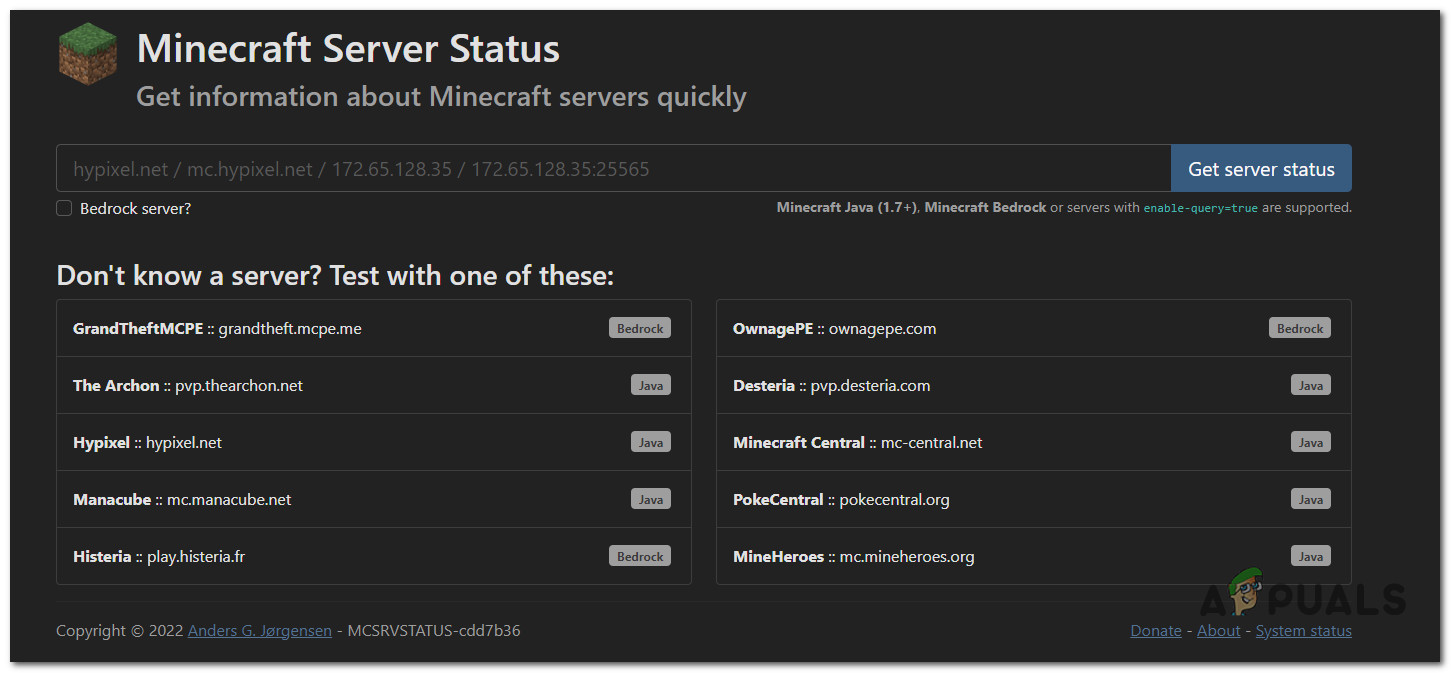This screenshot has height=673, width=1451.
Task: Open the System status link
Action: coord(1304,631)
